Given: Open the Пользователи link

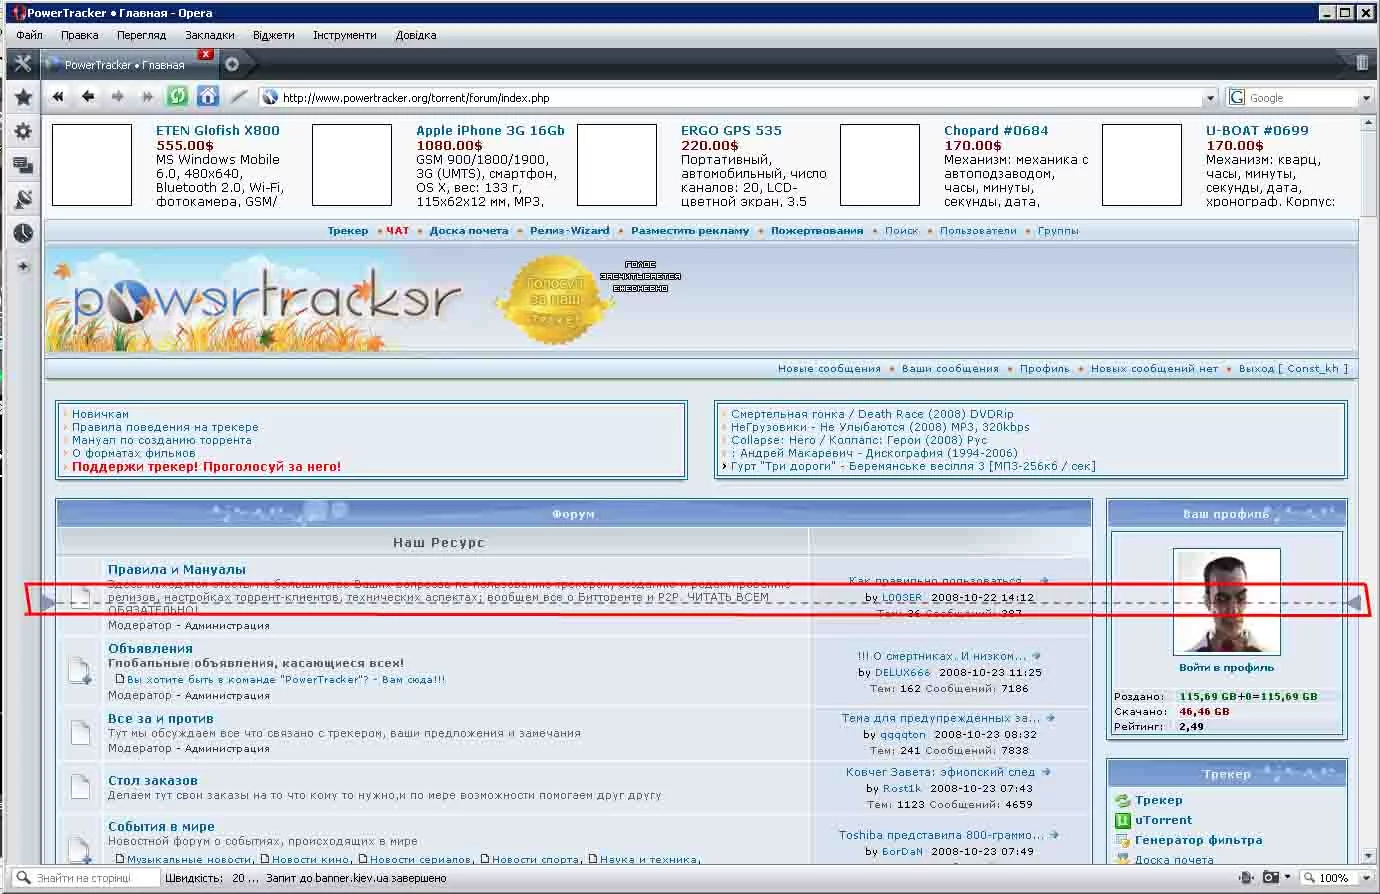Looking at the screenshot, I should click(978, 231).
